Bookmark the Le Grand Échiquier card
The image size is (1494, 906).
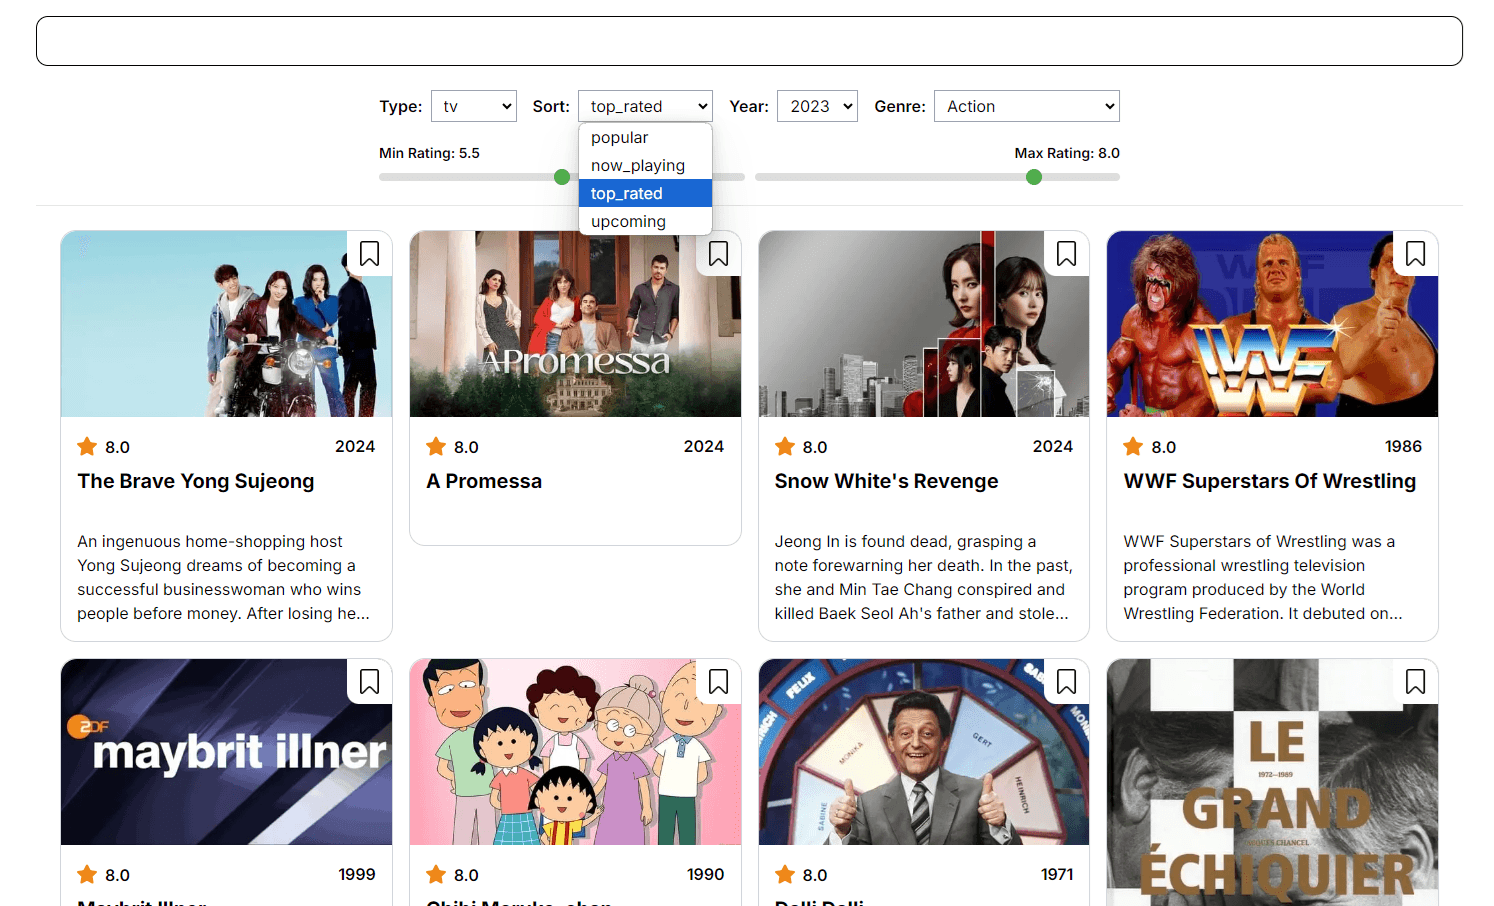[x=1415, y=682]
